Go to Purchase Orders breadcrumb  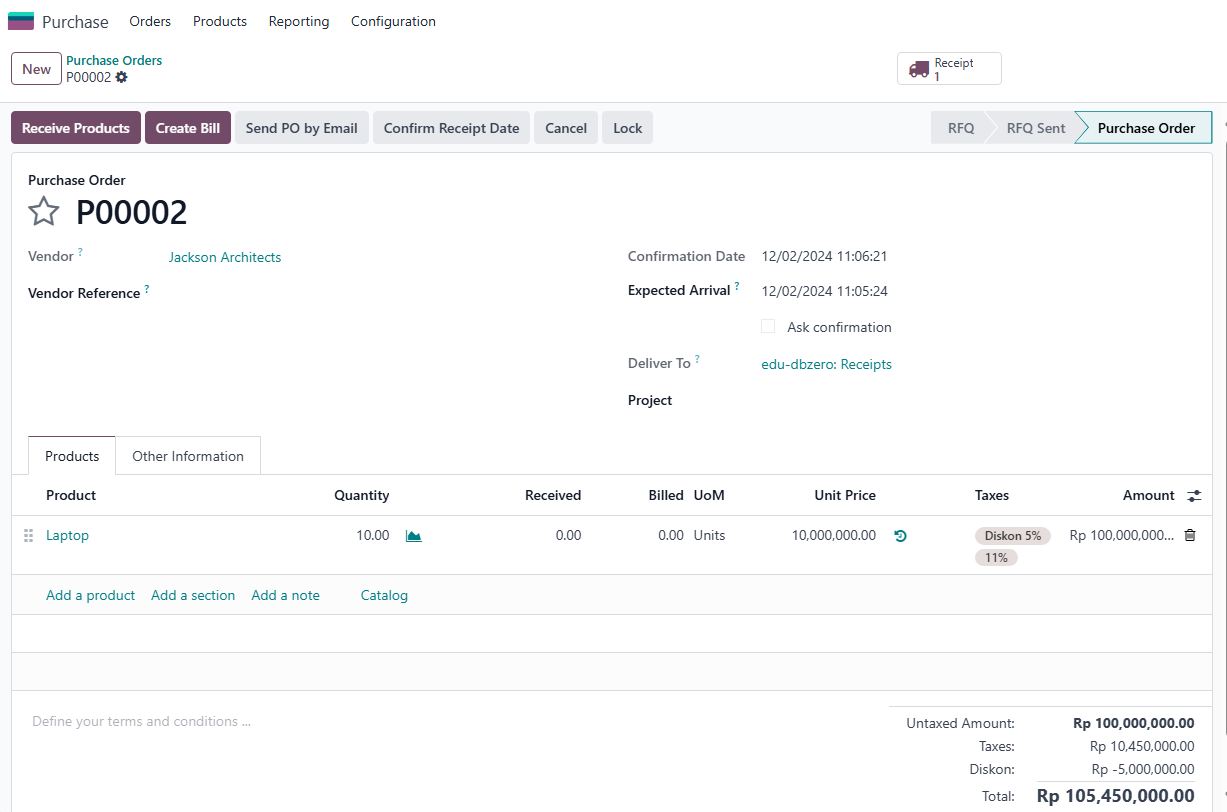114,61
